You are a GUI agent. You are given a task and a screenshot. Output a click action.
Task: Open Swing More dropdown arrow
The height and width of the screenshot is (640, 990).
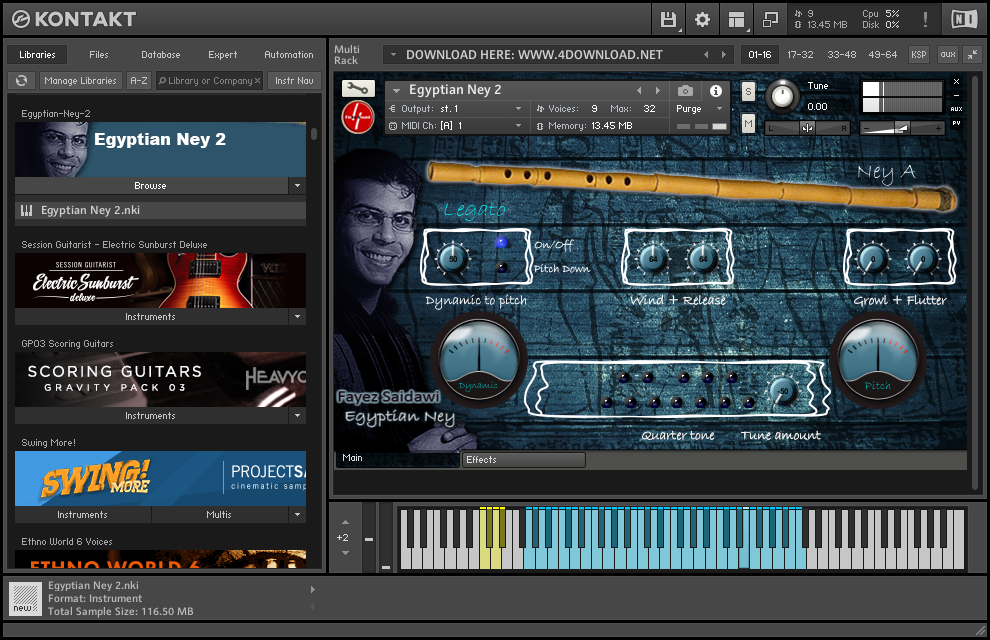tap(297, 514)
